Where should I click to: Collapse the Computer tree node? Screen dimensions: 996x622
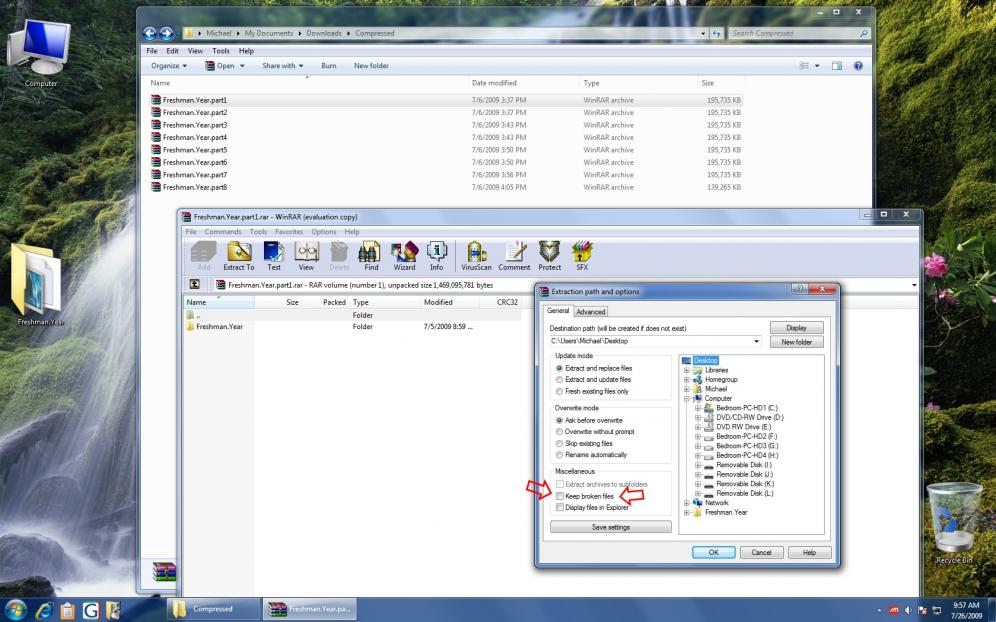[687, 399]
